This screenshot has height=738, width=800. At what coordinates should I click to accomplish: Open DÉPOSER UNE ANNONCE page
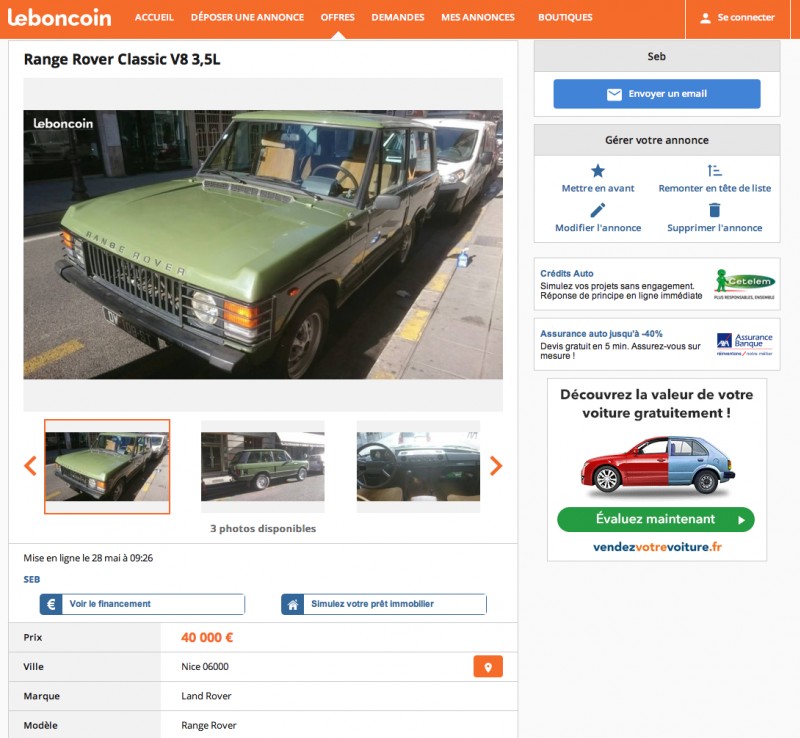[247, 17]
